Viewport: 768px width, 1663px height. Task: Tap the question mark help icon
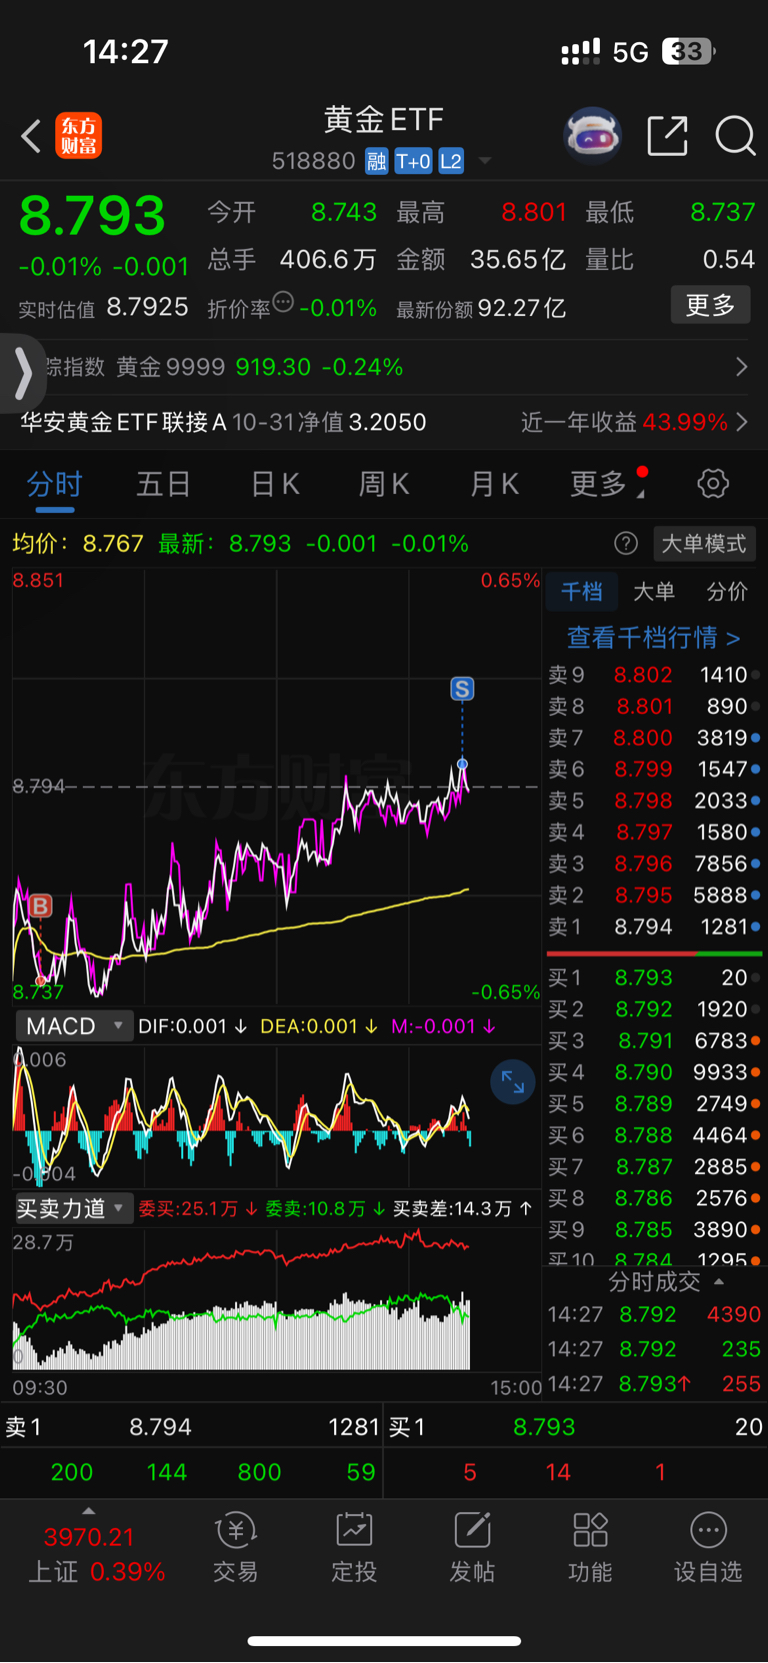tap(626, 543)
